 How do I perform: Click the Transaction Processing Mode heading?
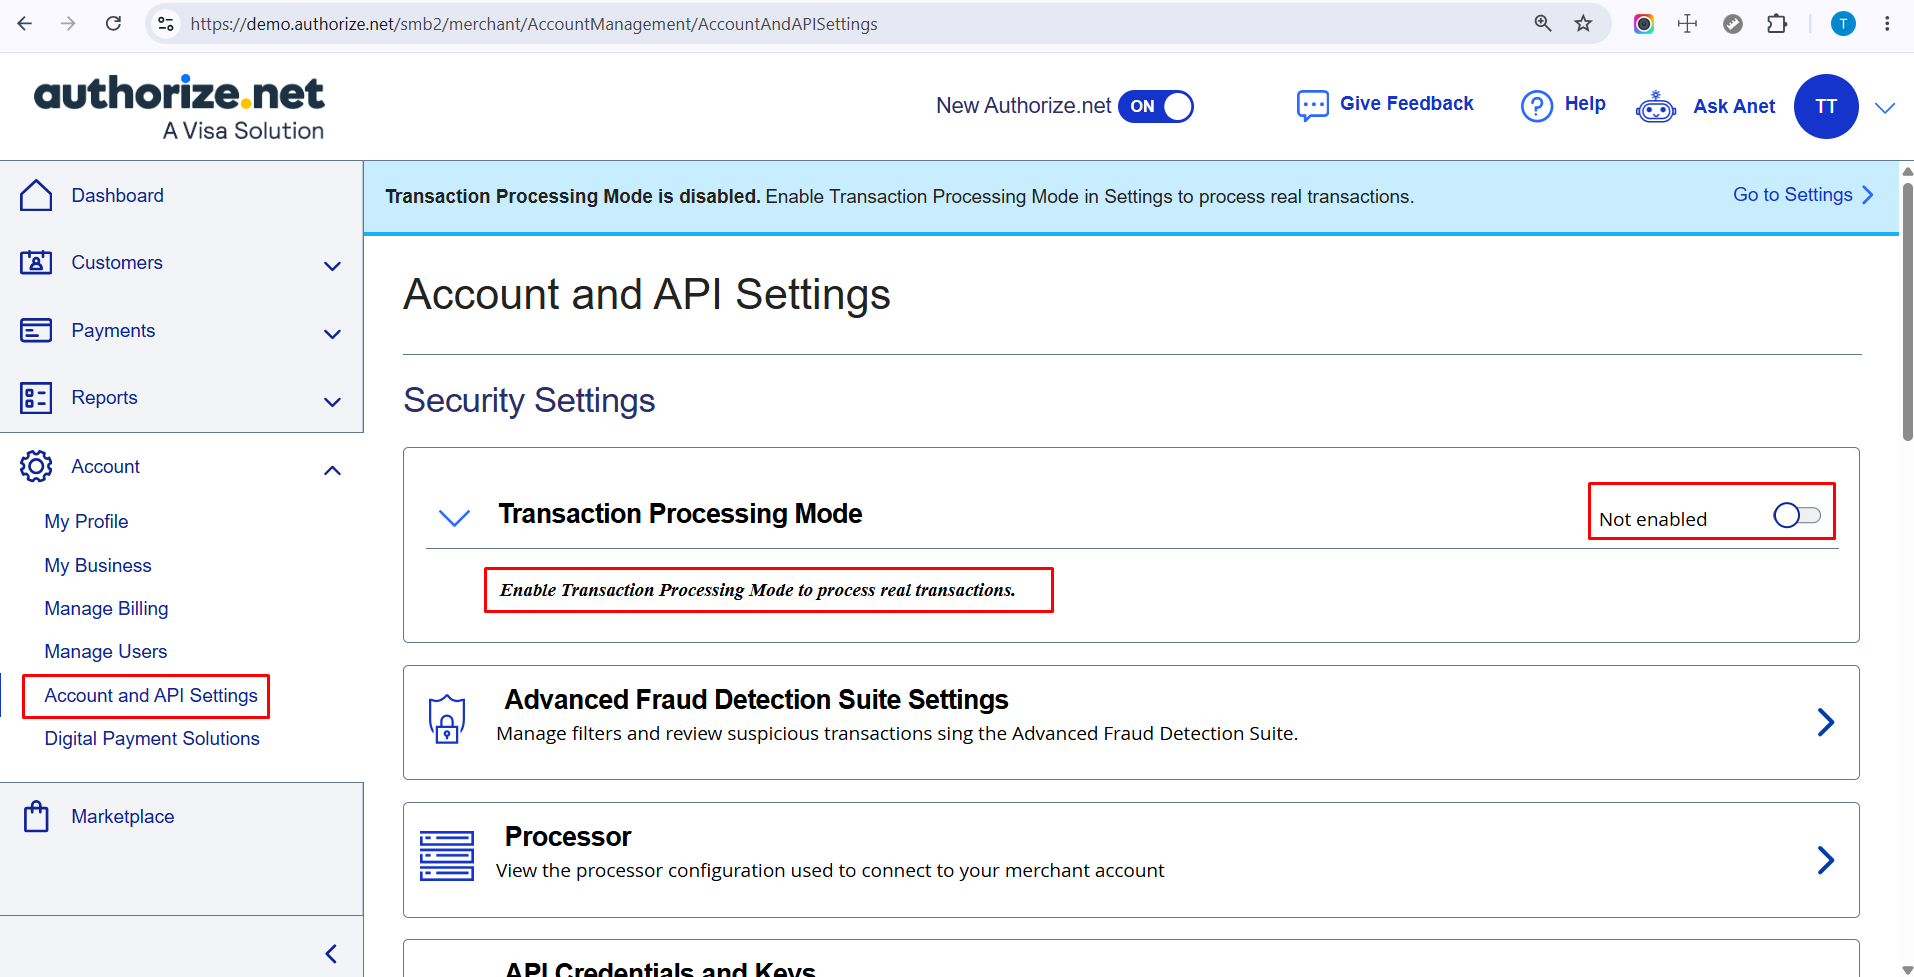click(x=680, y=513)
